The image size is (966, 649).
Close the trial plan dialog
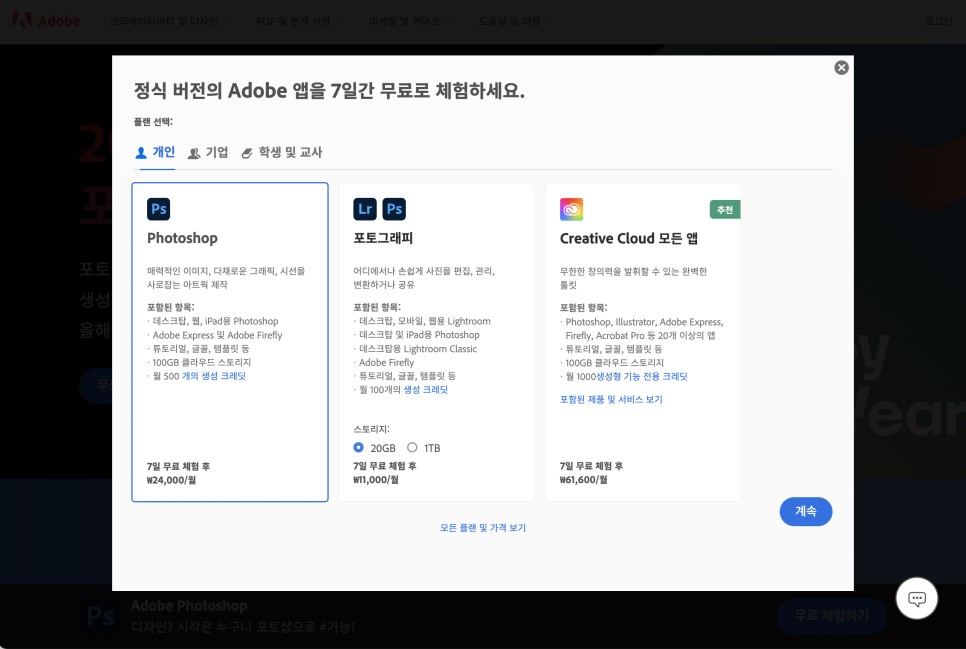841,68
